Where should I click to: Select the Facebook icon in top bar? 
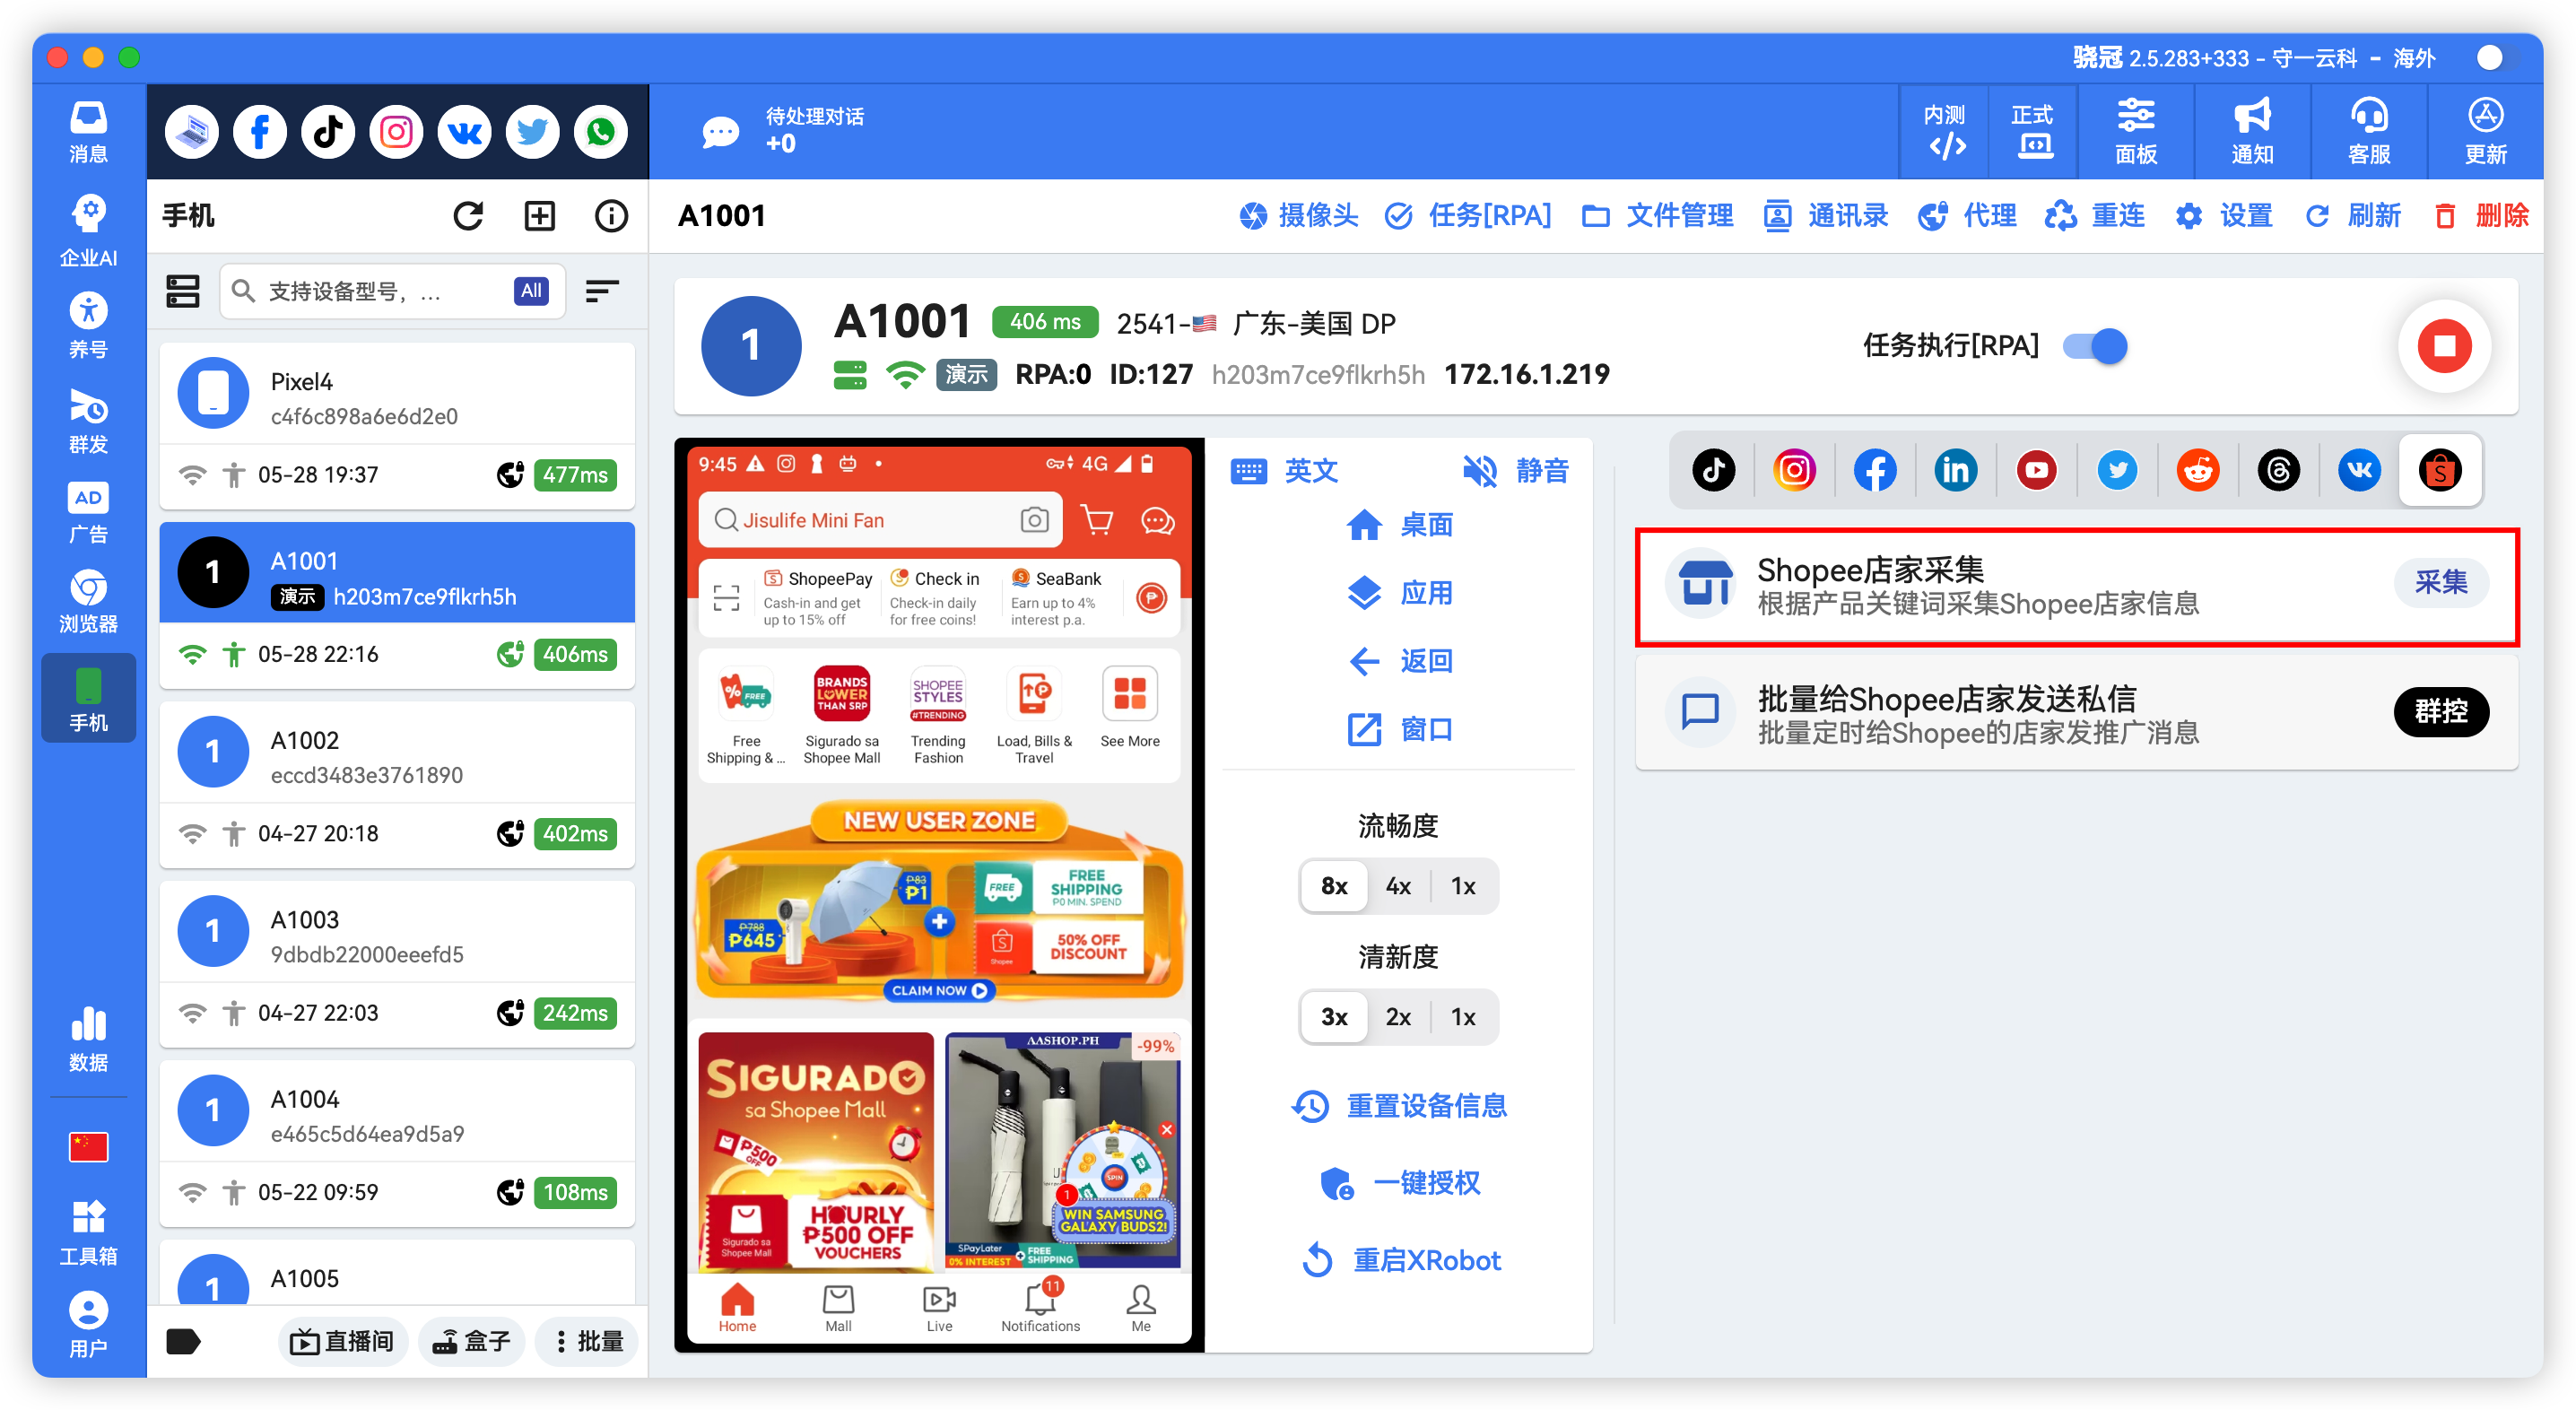(x=259, y=131)
